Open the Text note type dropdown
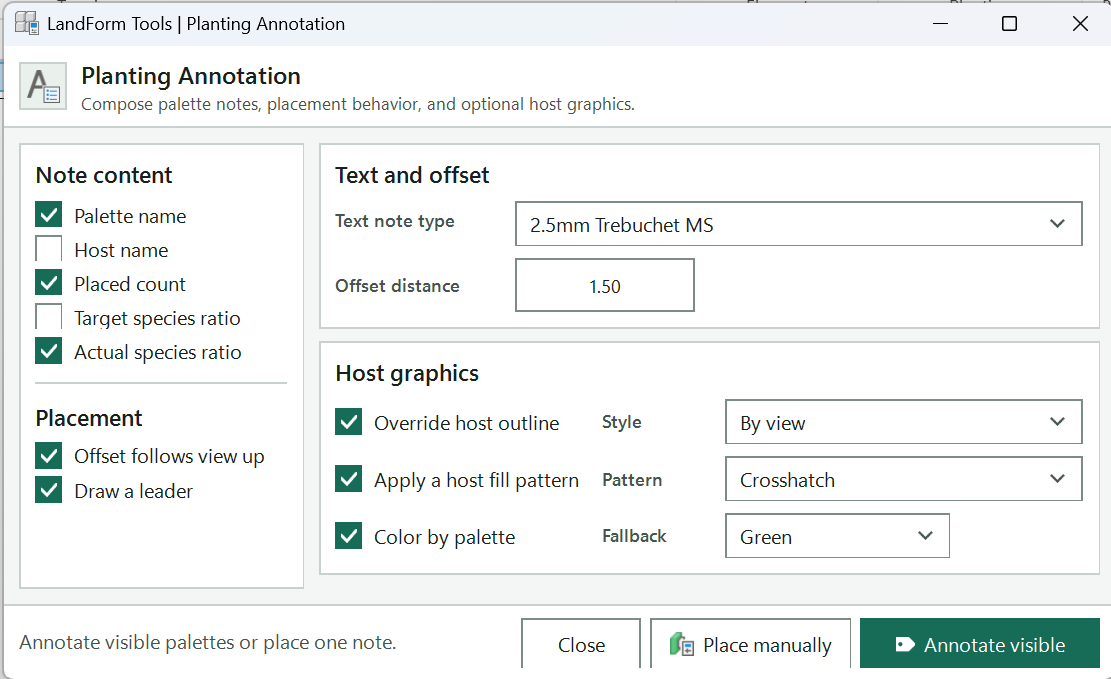 point(799,224)
